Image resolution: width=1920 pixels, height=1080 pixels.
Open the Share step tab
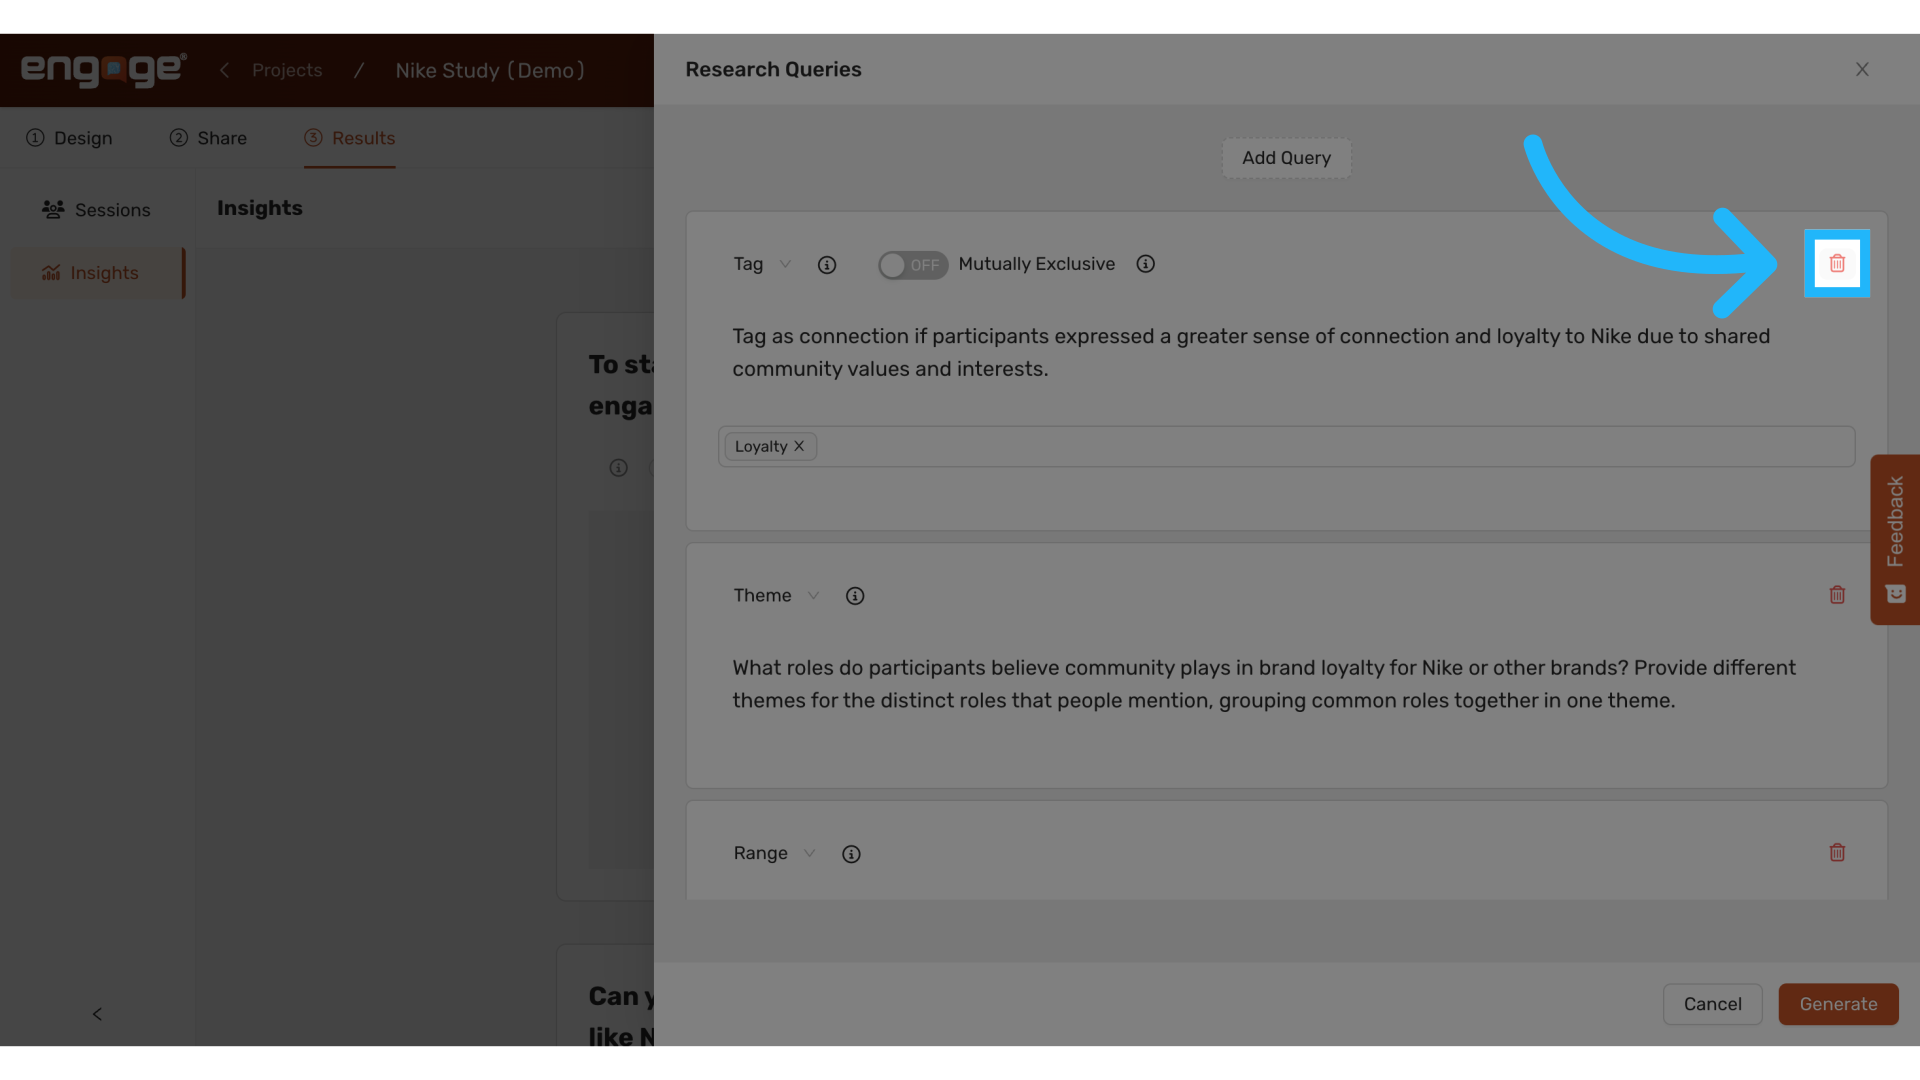click(x=208, y=138)
